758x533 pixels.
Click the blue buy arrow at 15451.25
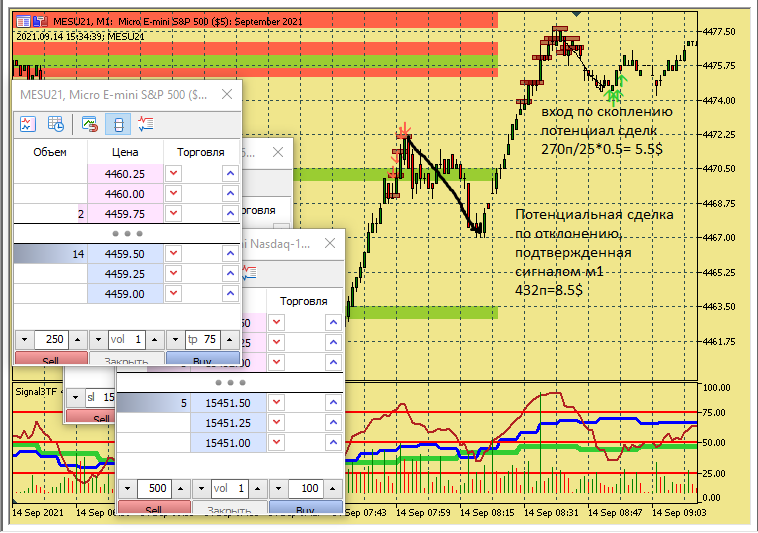click(x=334, y=423)
